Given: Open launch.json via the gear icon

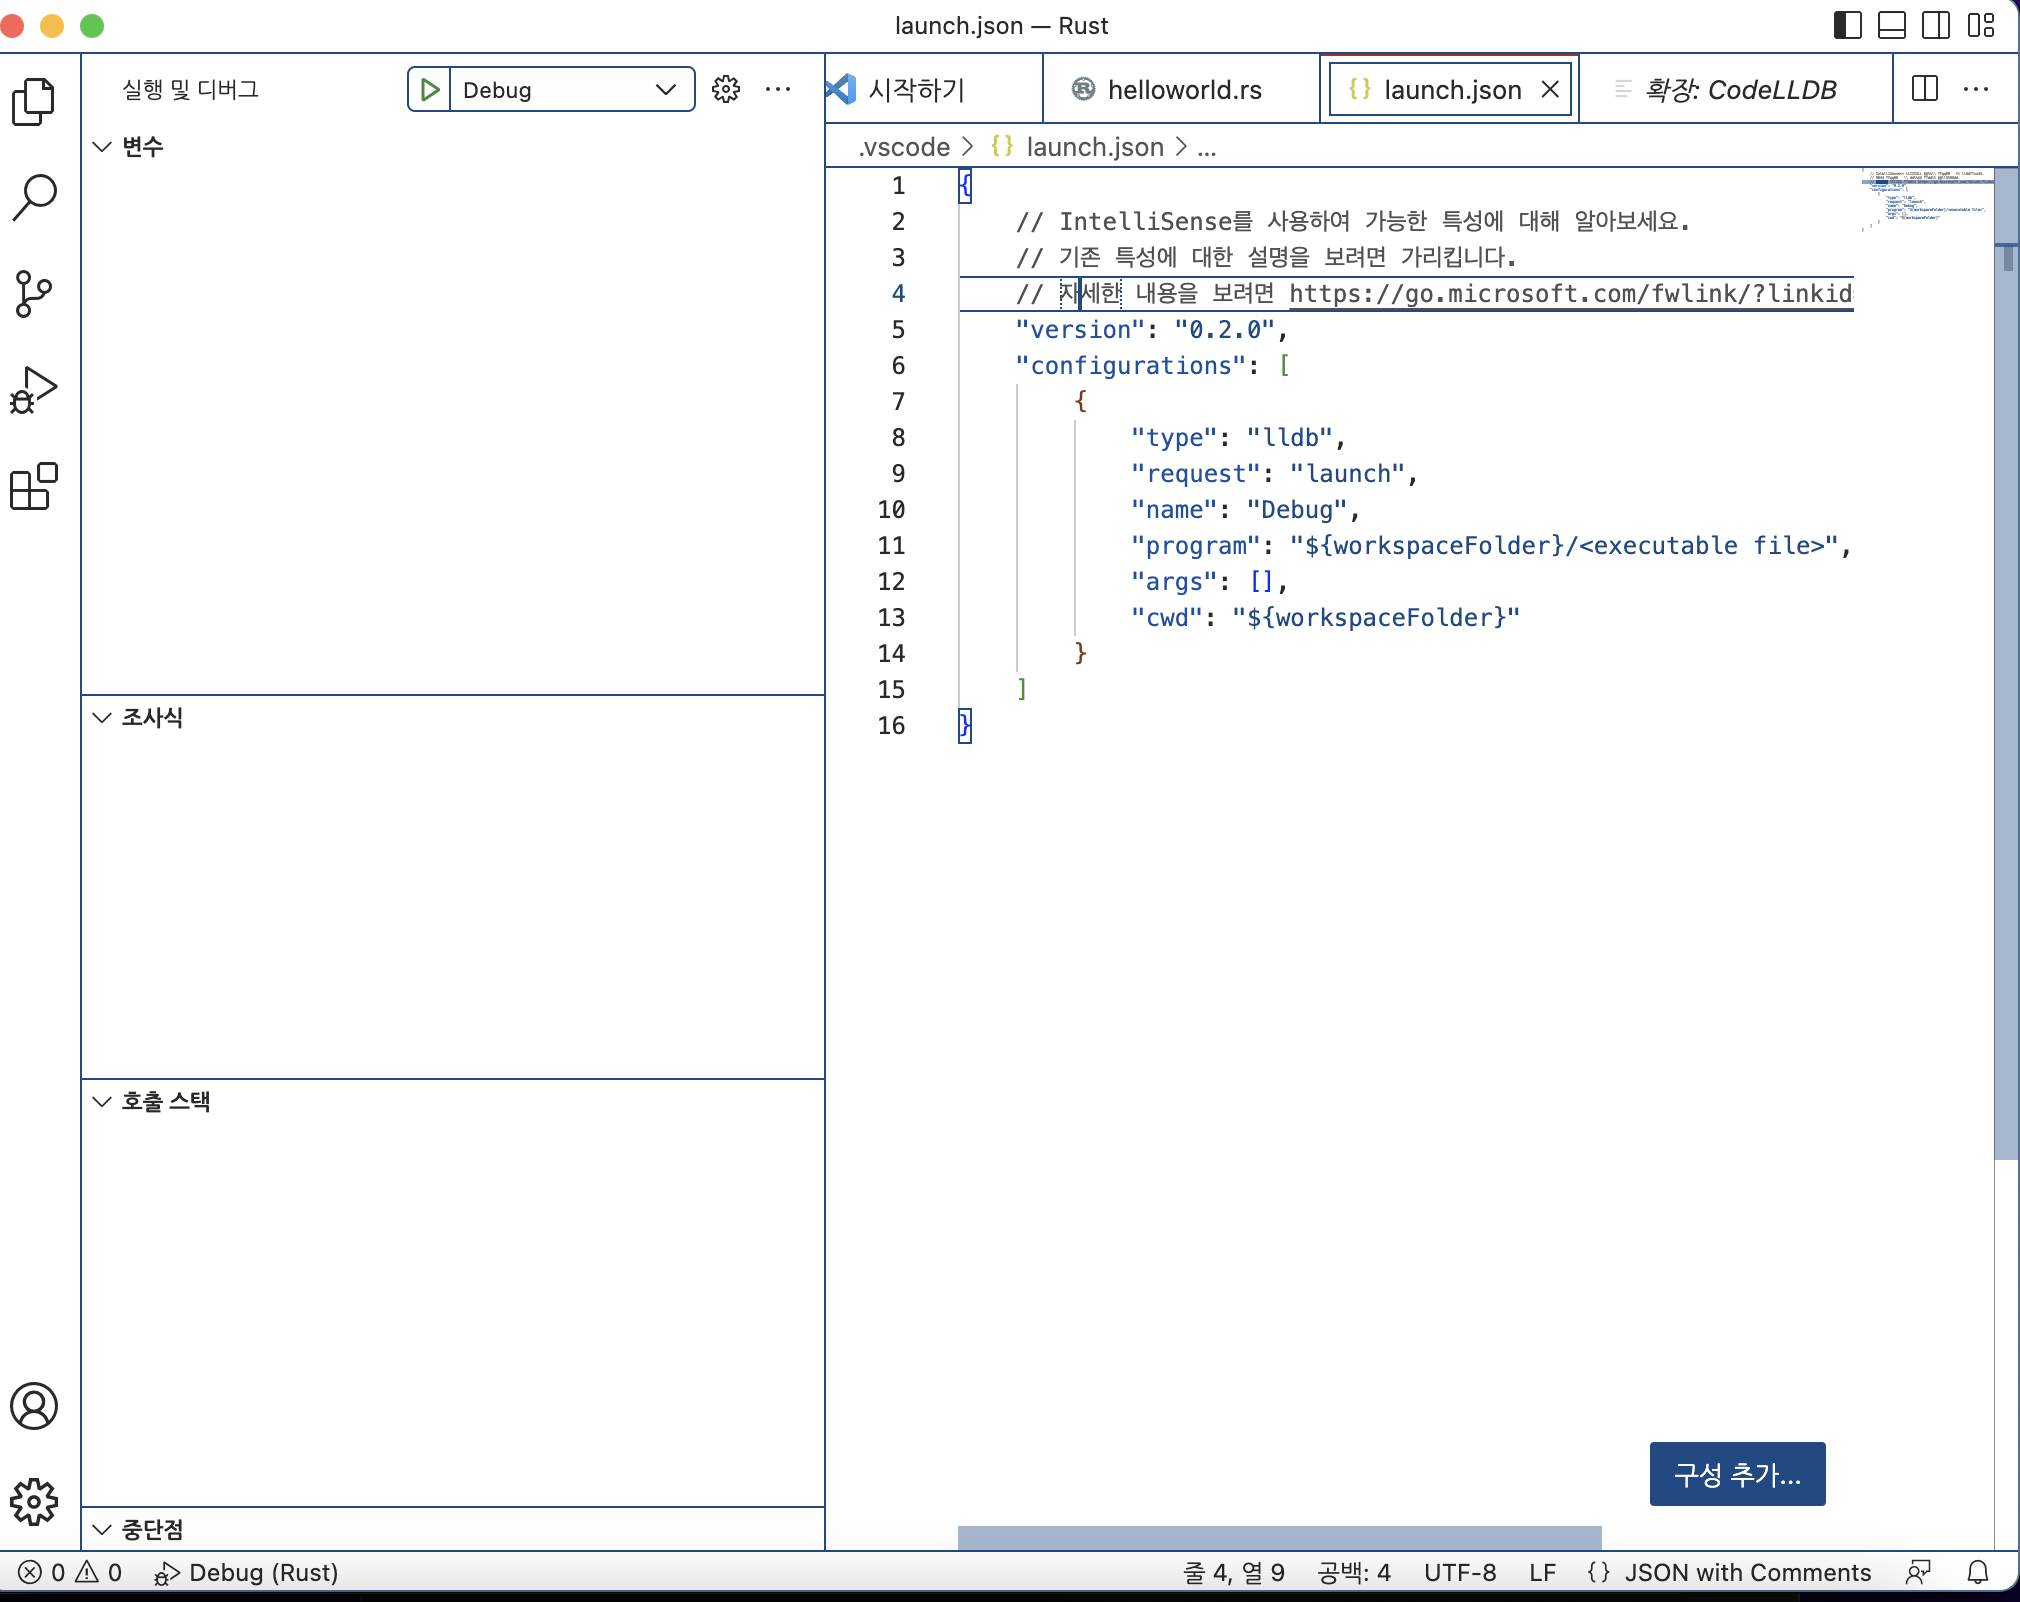Looking at the screenshot, I should point(726,90).
